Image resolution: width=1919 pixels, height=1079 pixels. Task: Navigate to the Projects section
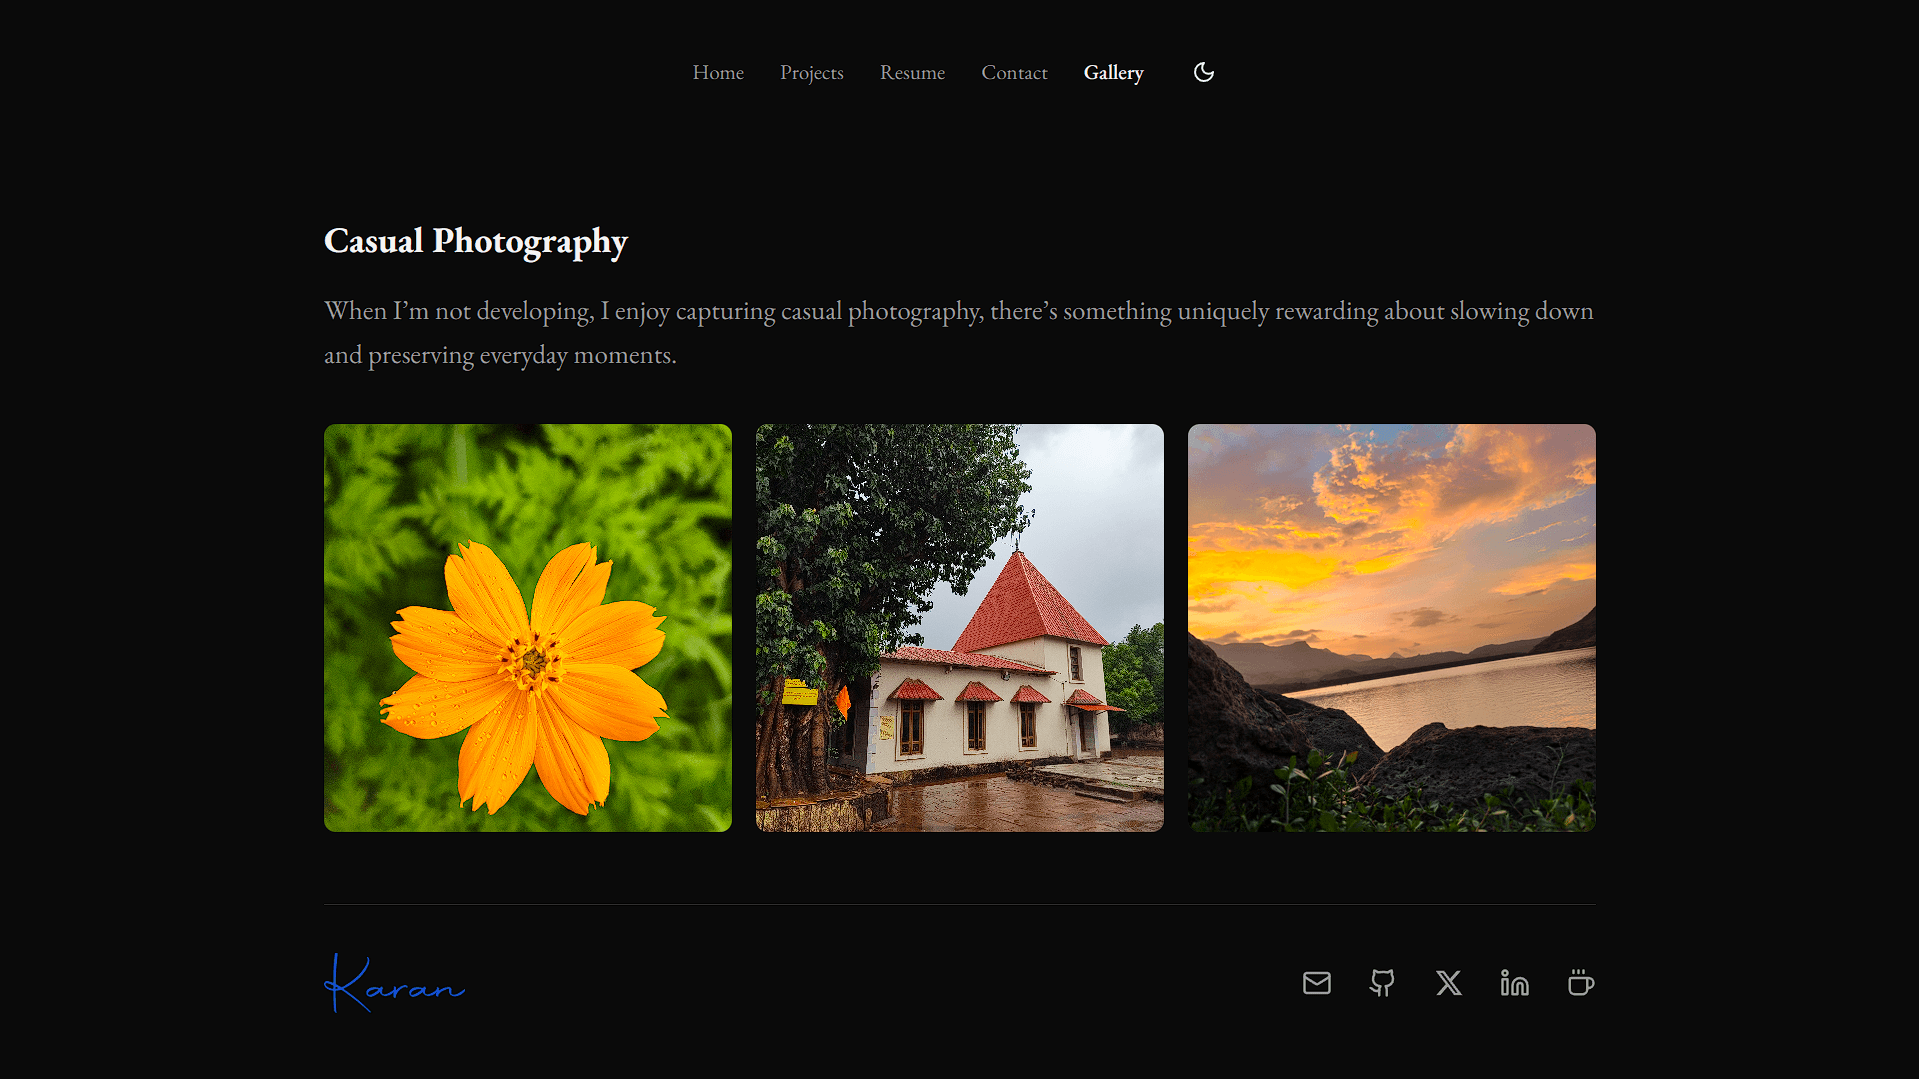pyautogui.click(x=811, y=72)
